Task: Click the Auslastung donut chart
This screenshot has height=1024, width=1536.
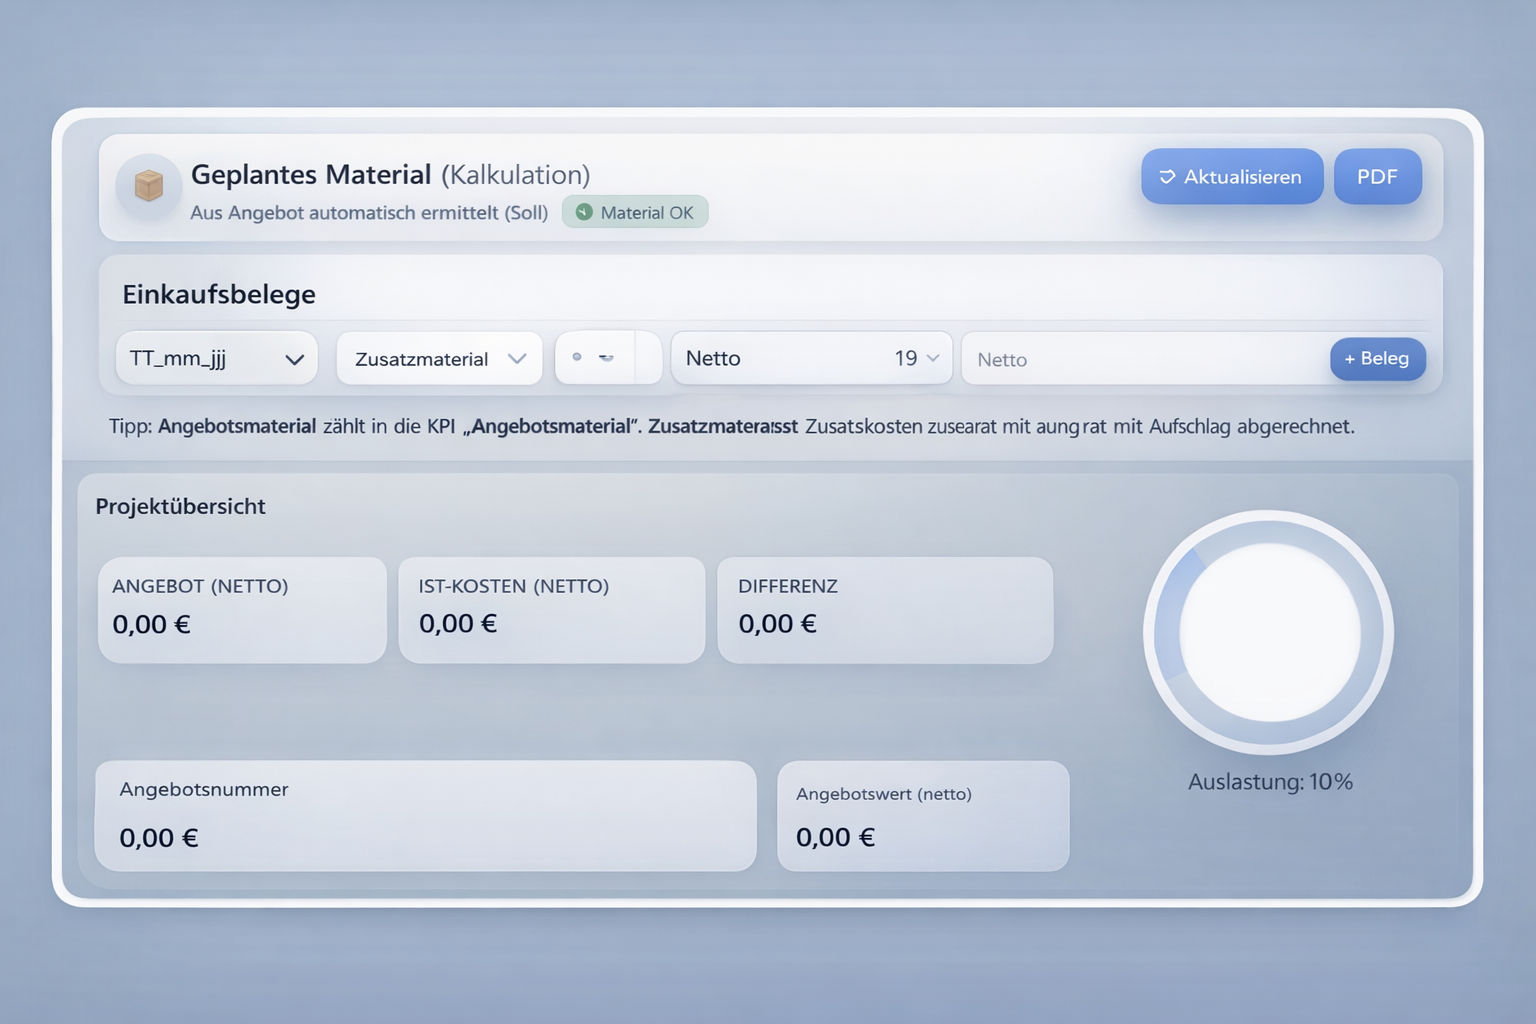Action: [x=1268, y=632]
